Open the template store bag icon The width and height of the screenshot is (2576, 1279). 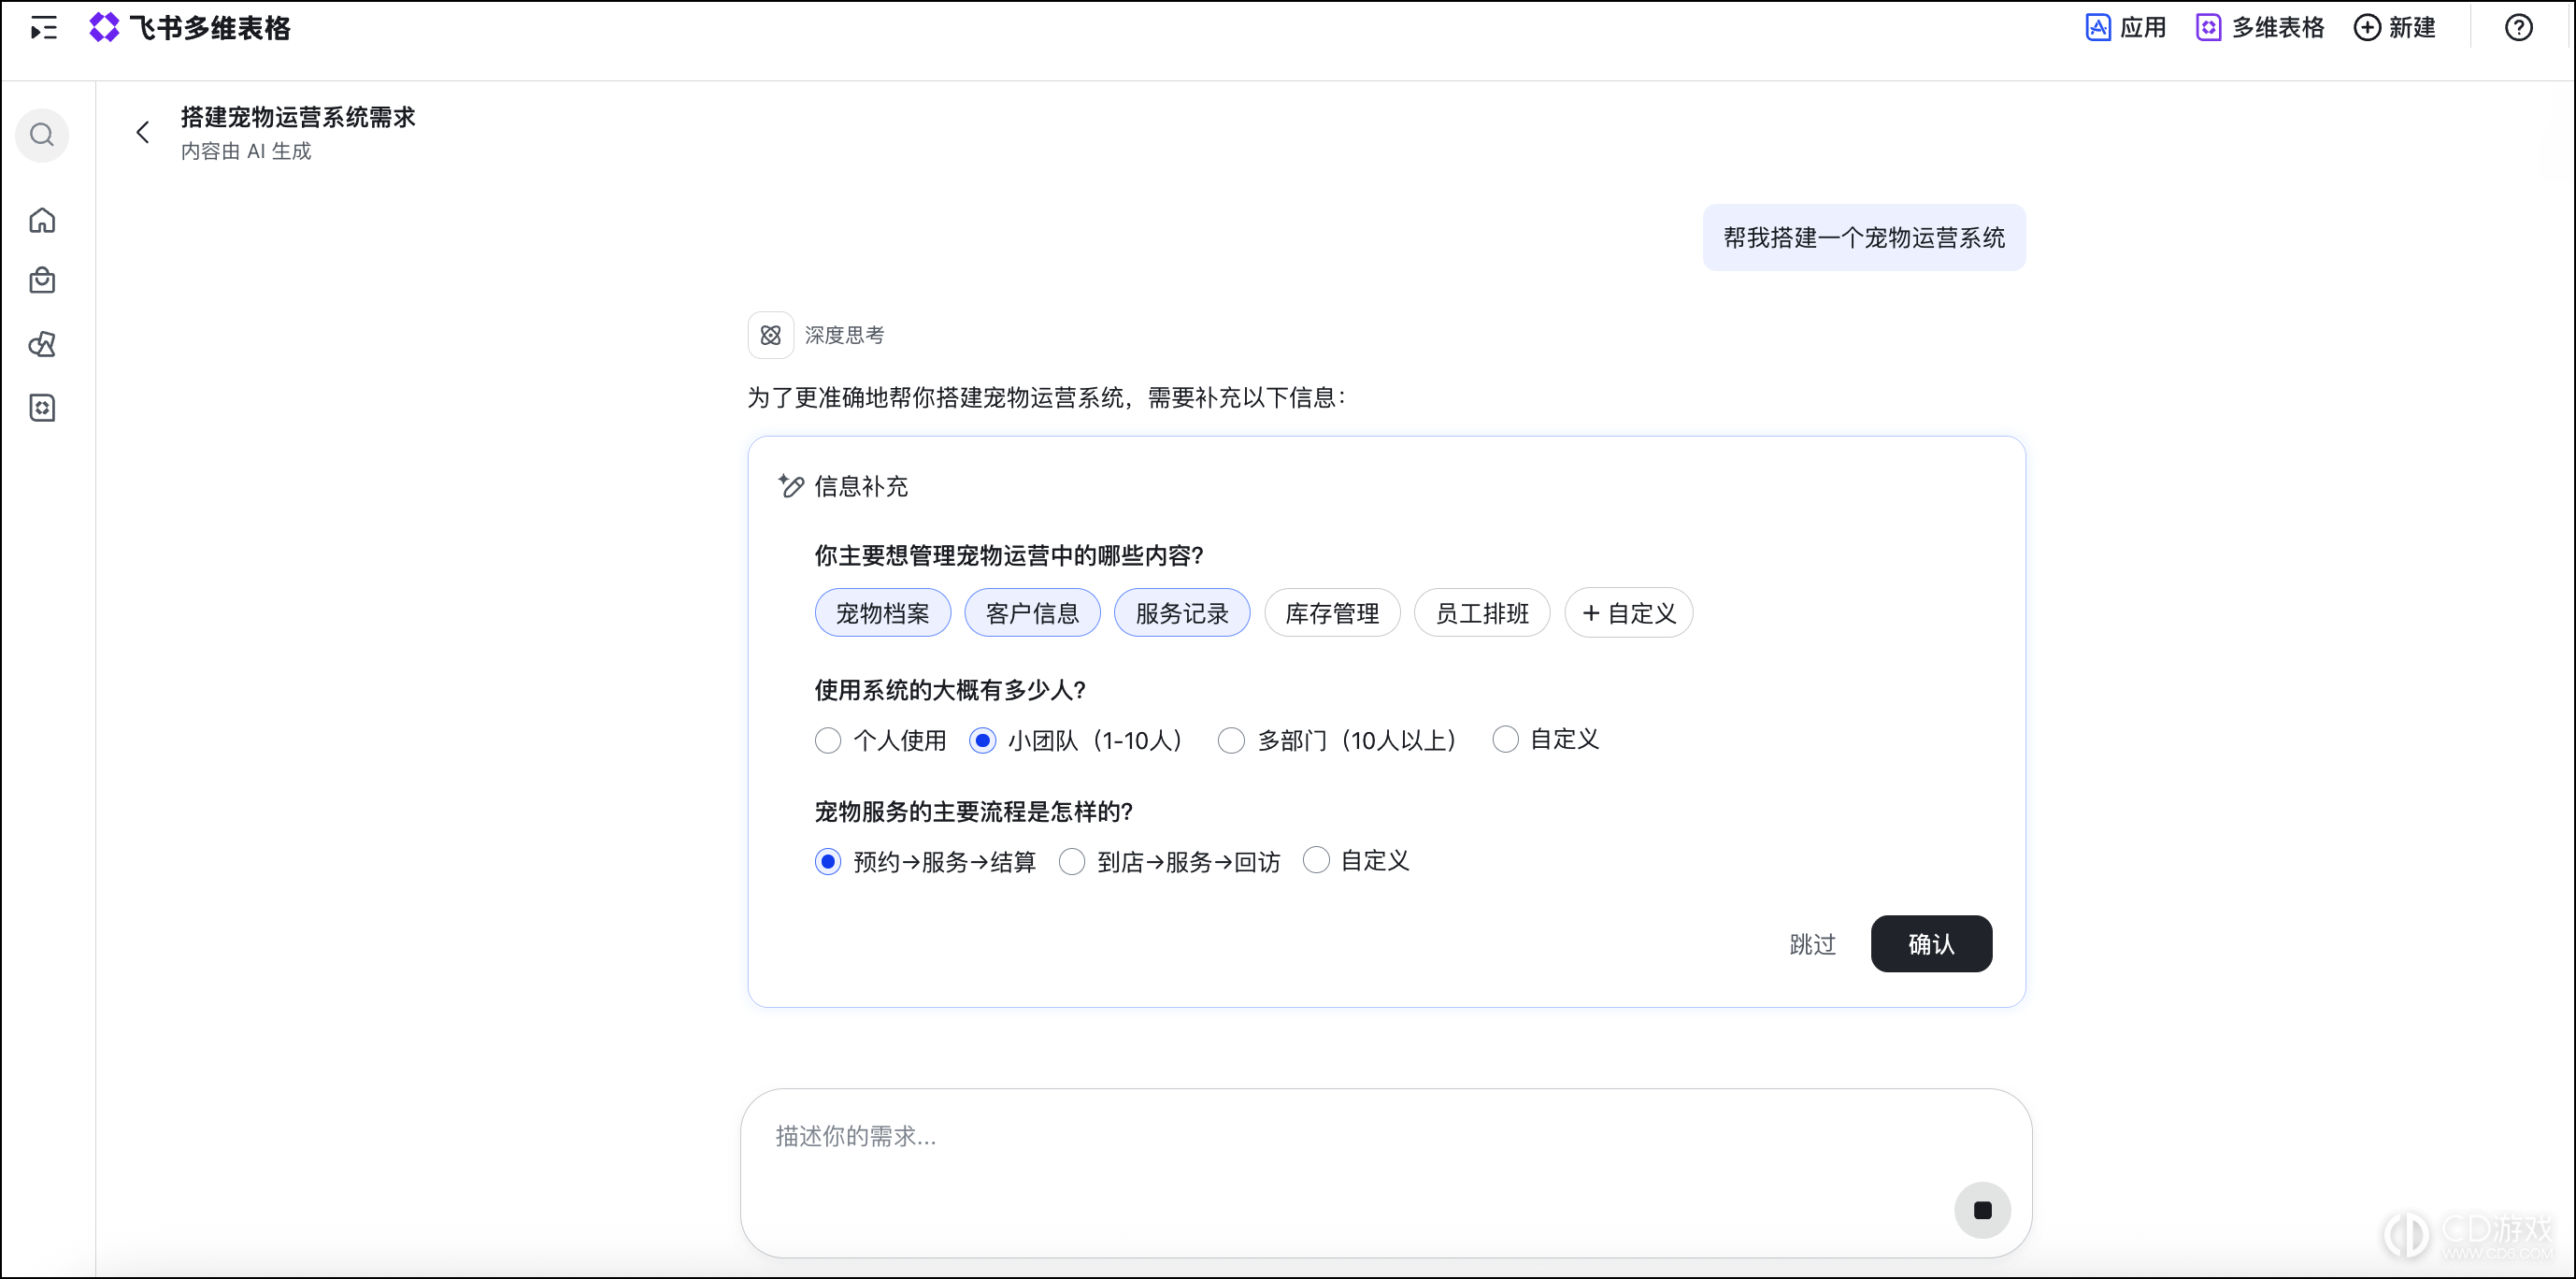click(42, 281)
